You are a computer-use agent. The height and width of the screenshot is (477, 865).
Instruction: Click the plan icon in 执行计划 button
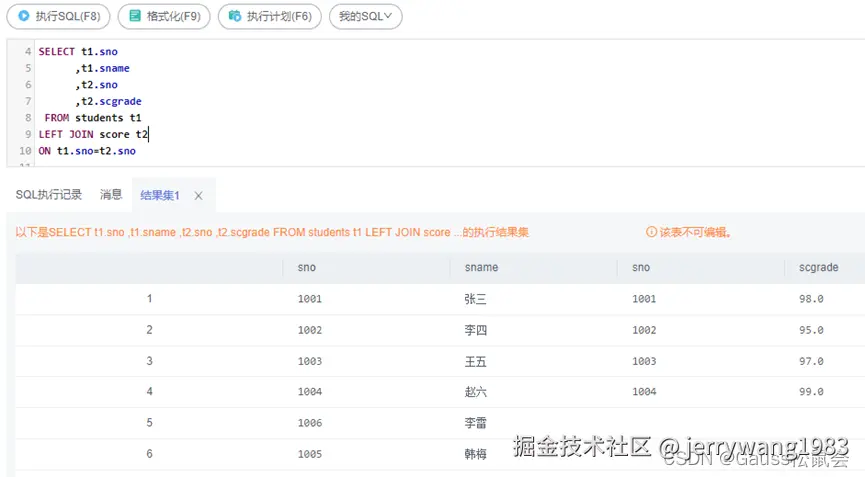tap(235, 16)
